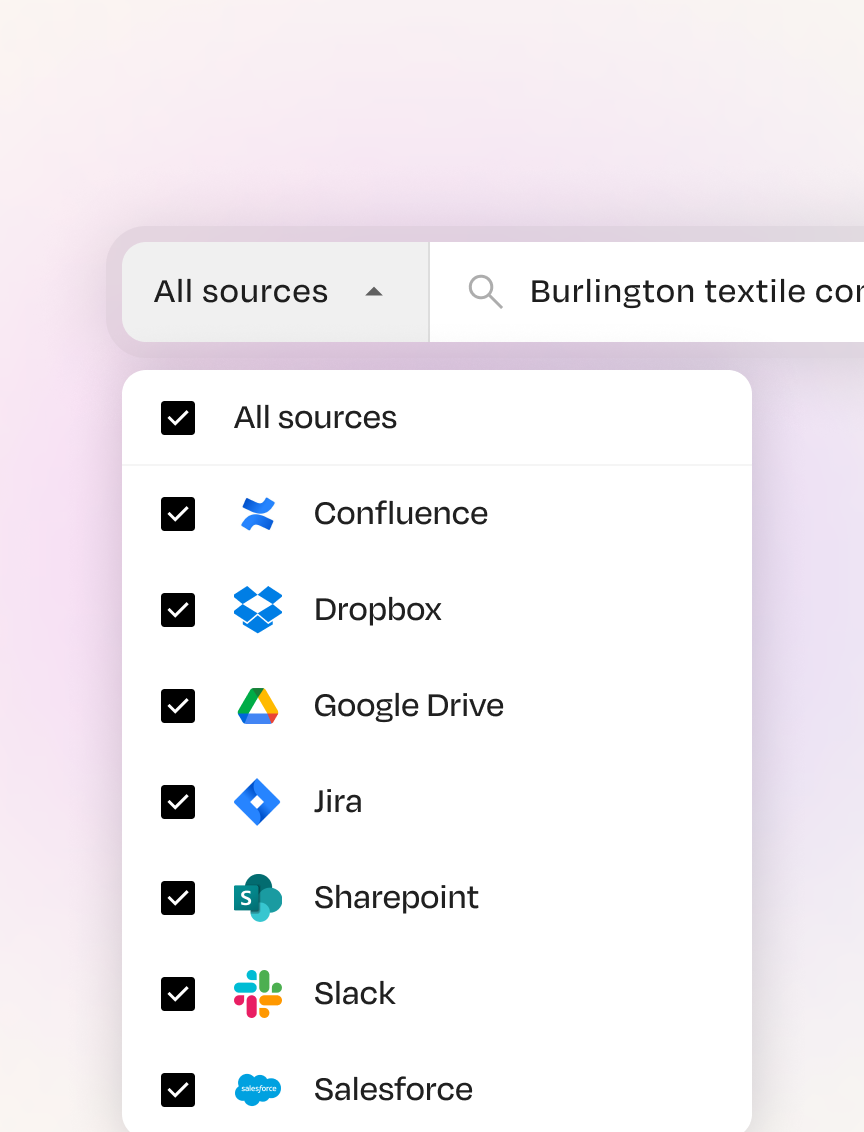Uncheck the Confluence checkbox
The width and height of the screenshot is (864, 1132).
coord(178,514)
